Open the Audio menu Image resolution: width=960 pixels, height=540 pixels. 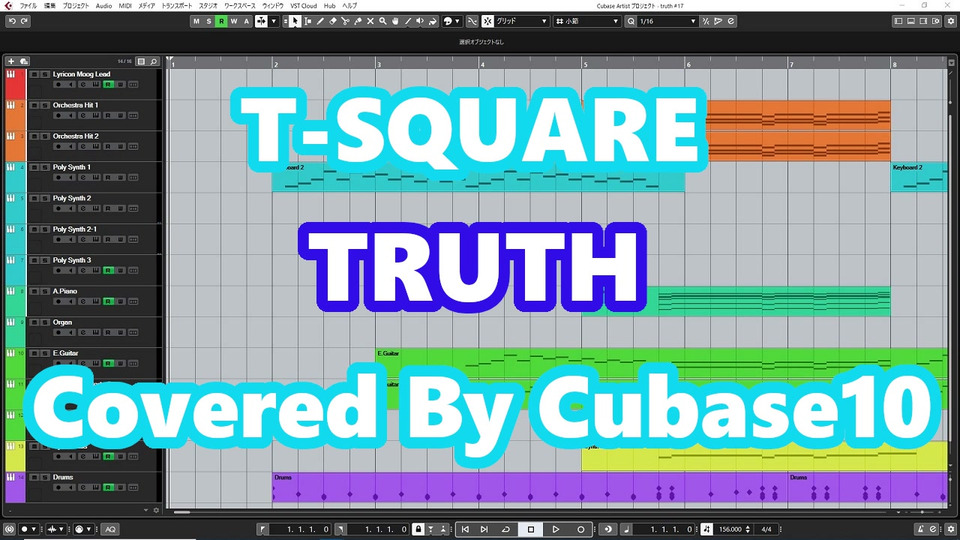pos(103,6)
